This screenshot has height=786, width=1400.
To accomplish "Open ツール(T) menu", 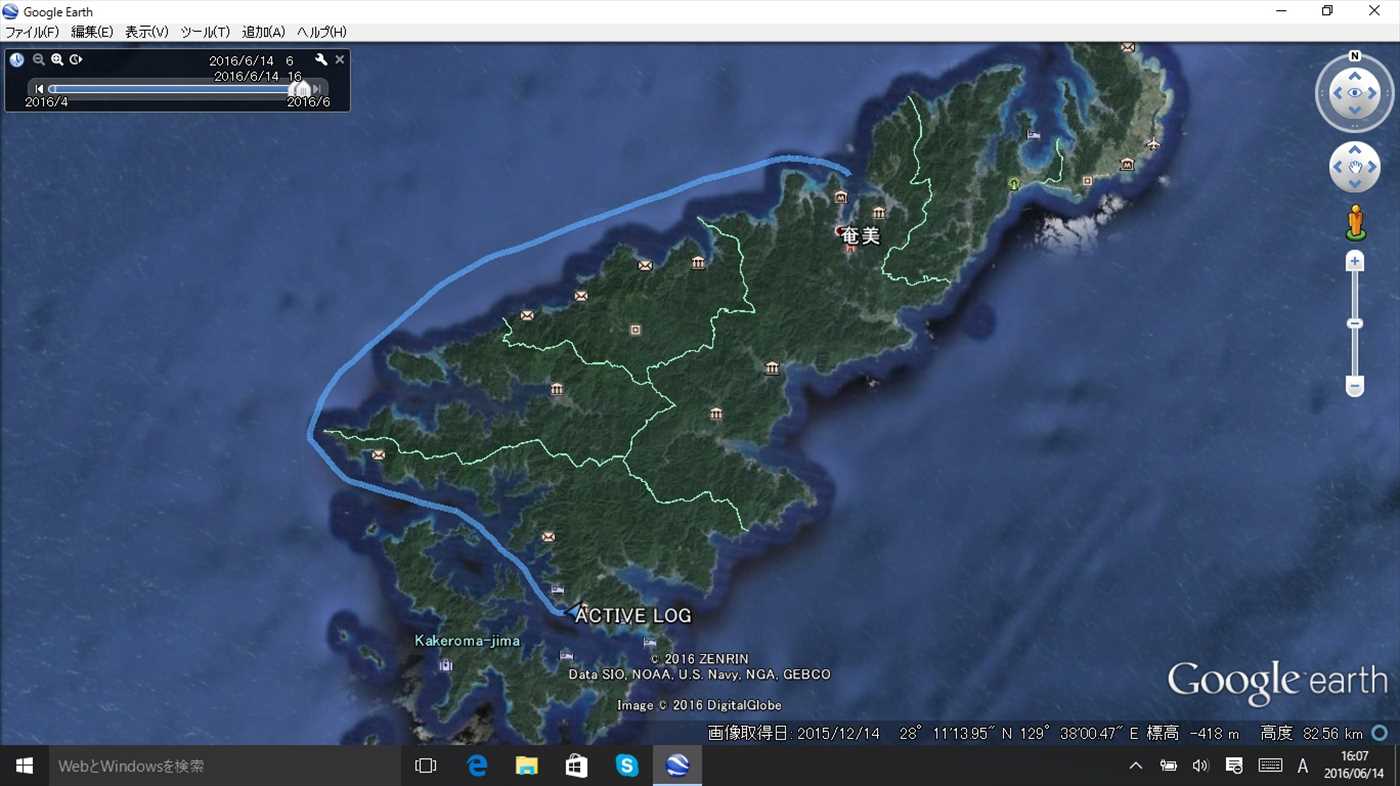I will 205,32.
